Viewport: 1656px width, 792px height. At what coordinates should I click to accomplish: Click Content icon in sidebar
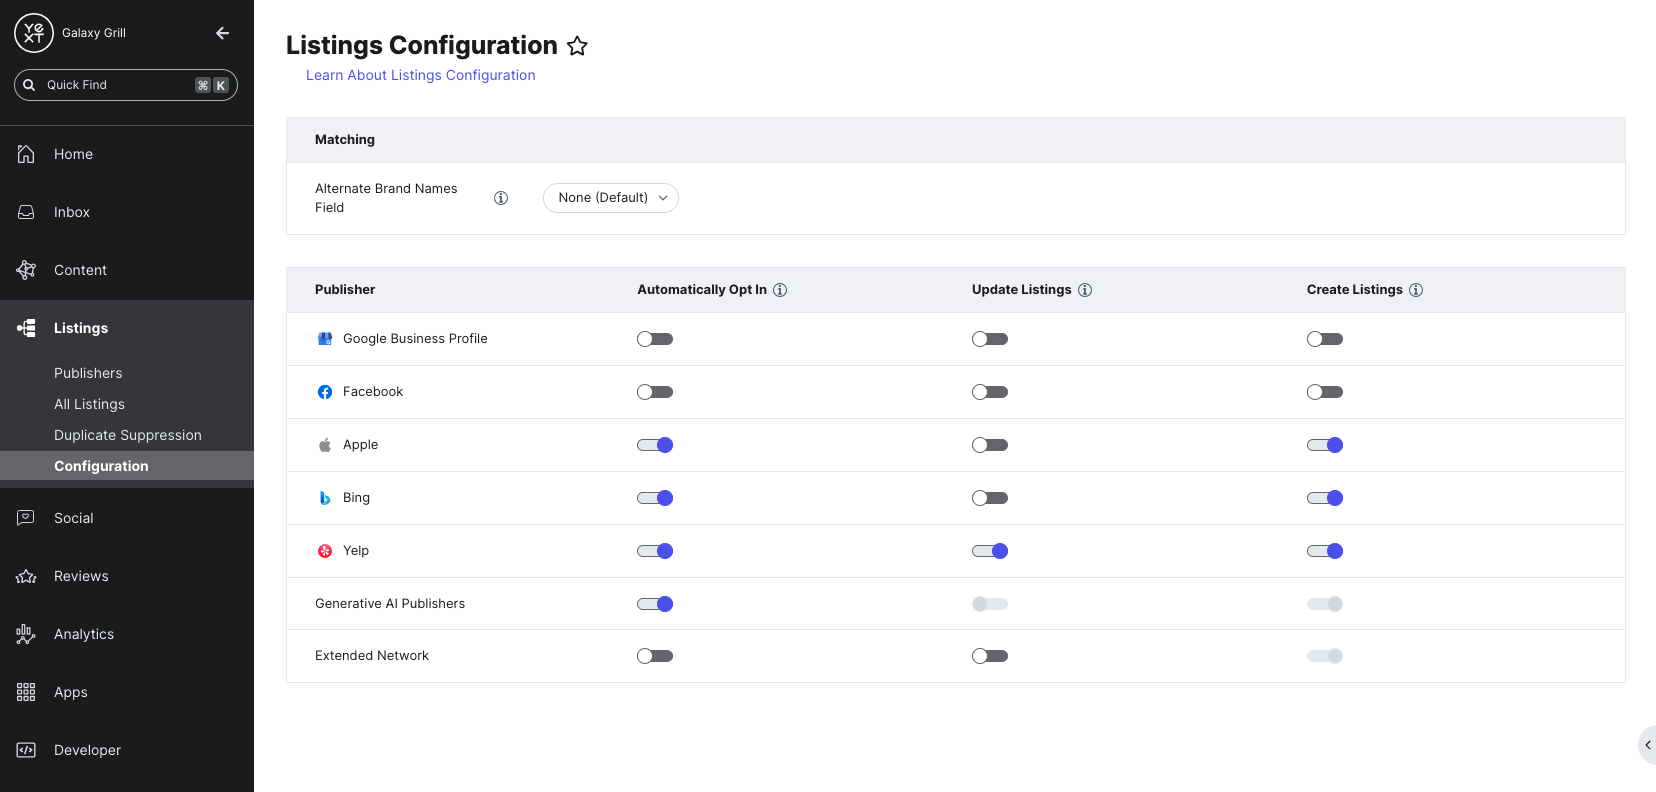click(x=26, y=270)
